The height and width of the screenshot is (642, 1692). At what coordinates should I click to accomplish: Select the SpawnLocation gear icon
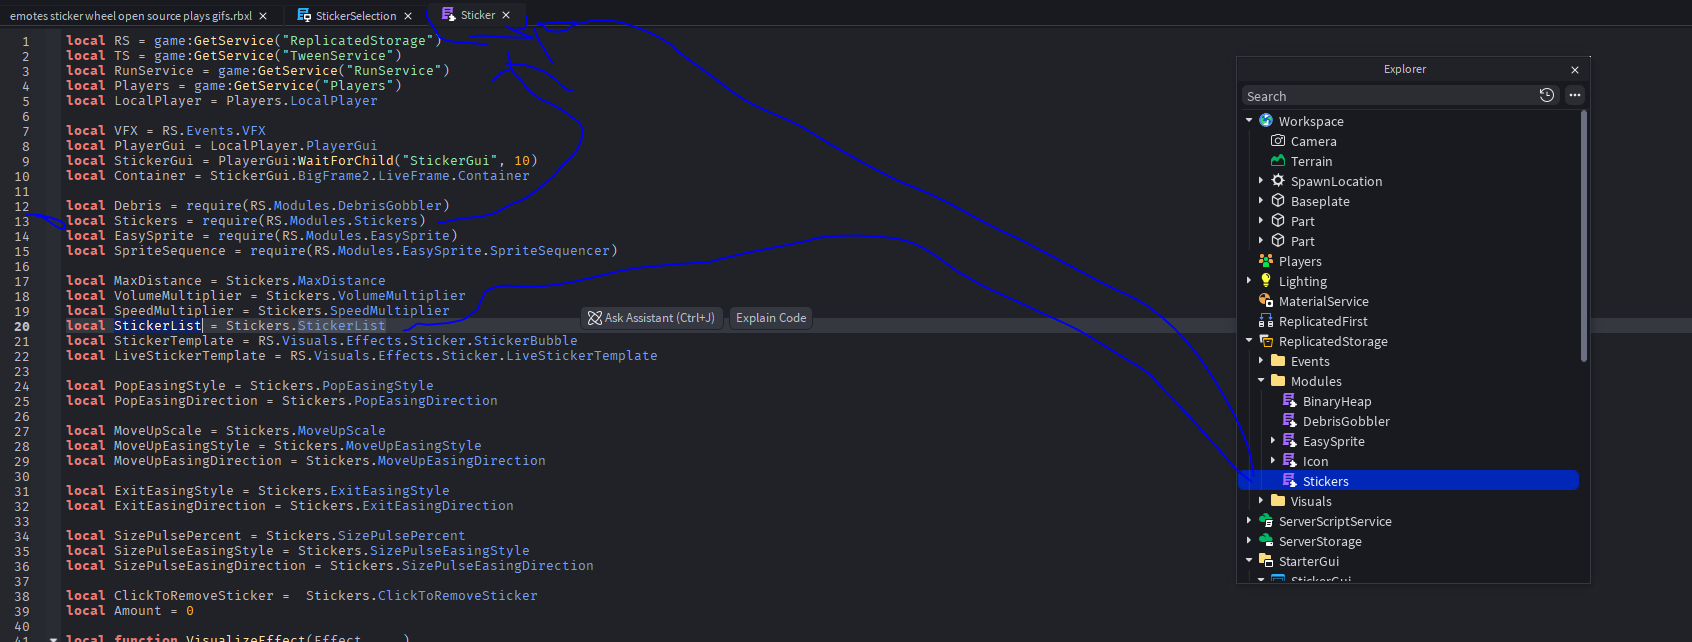coord(1278,181)
